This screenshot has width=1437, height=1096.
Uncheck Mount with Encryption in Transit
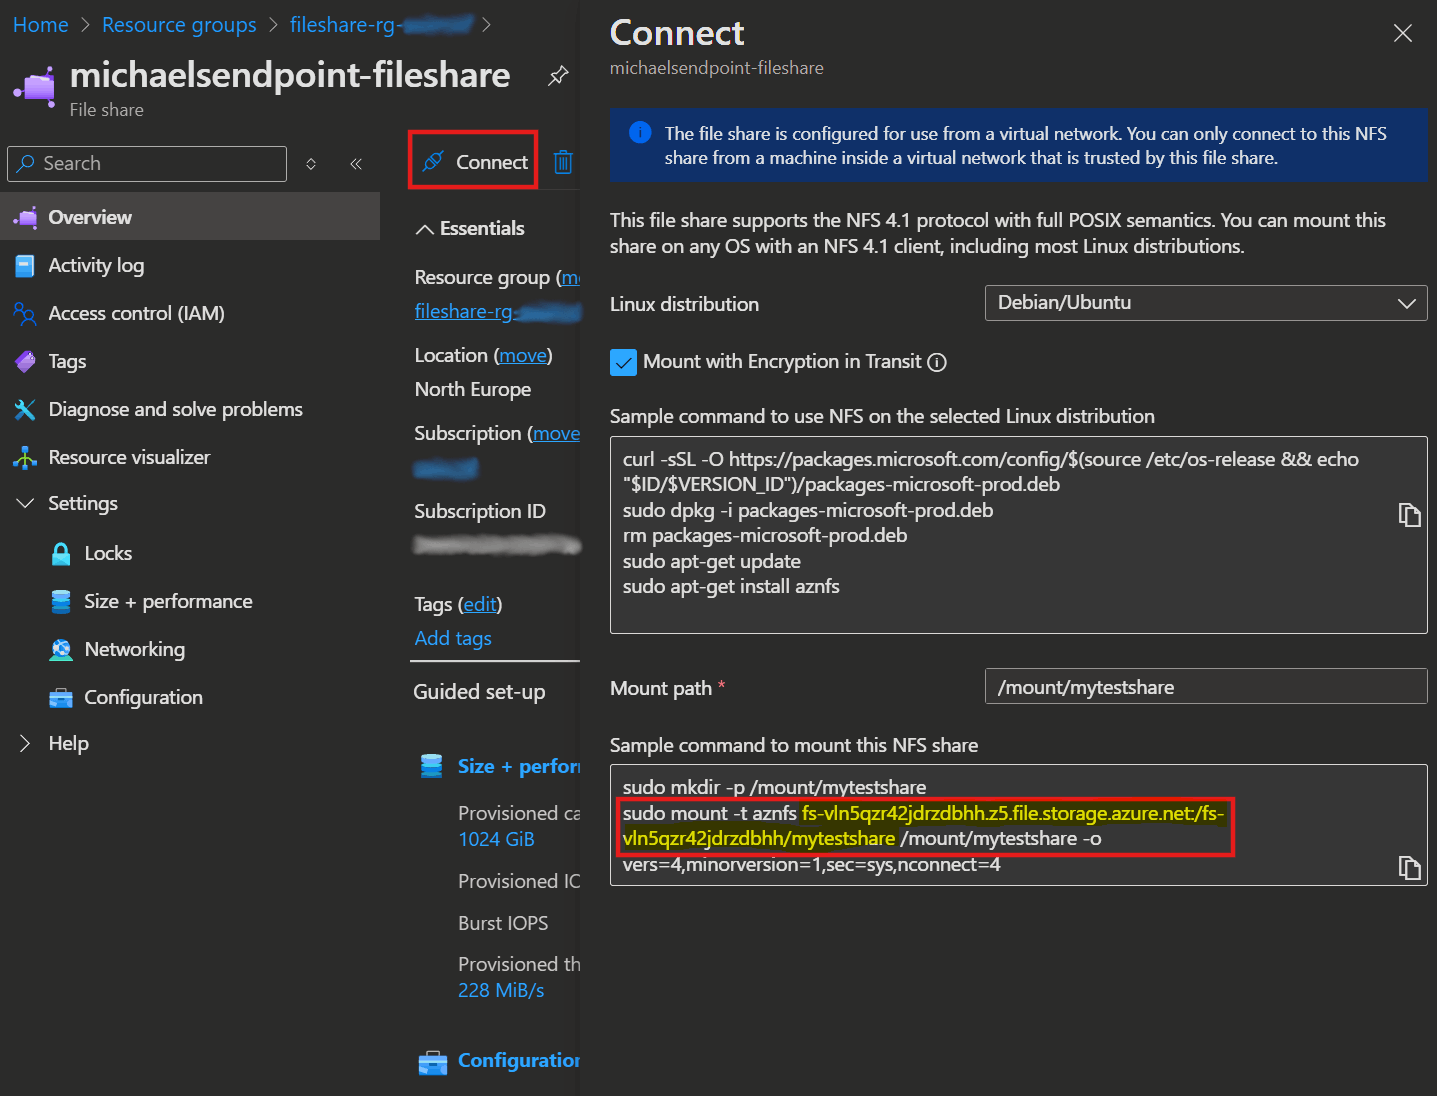pyautogui.click(x=623, y=362)
